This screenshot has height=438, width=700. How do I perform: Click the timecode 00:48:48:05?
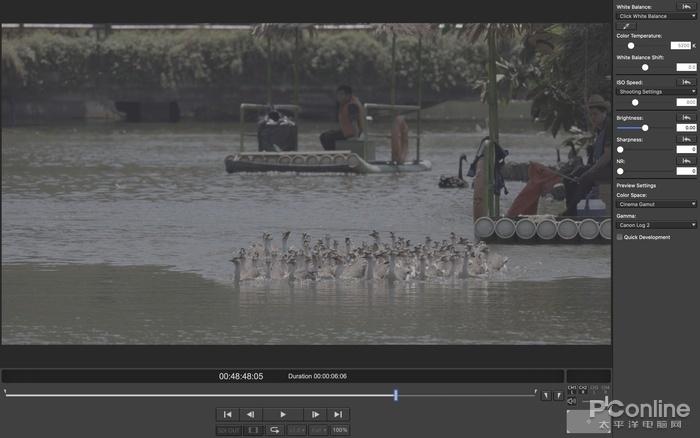[x=241, y=376]
